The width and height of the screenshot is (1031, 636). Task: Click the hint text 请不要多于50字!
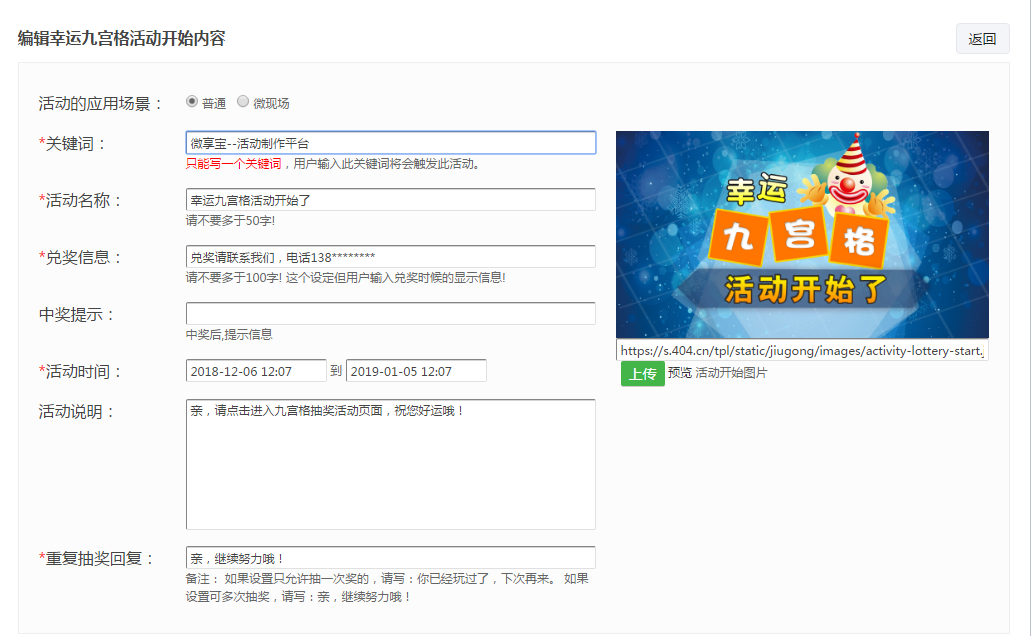click(x=230, y=221)
